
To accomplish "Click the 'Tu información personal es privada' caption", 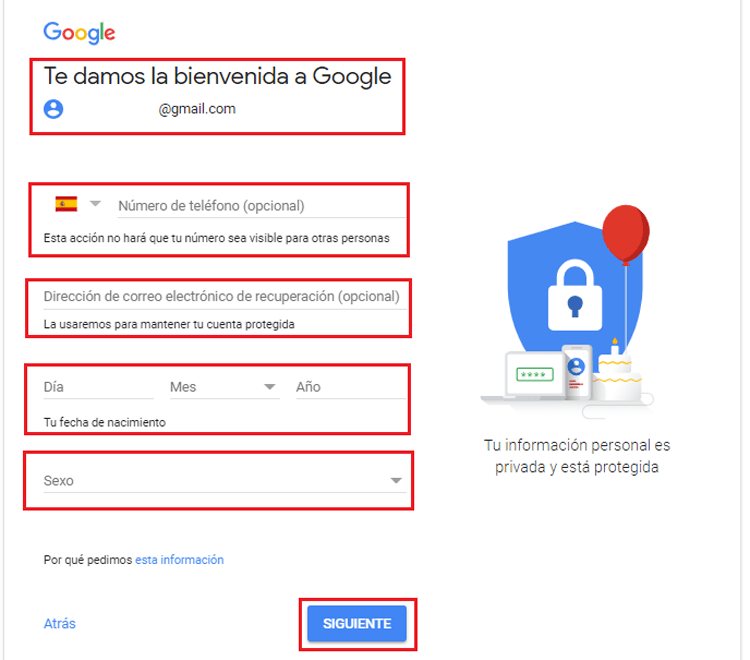I will pos(577,456).
